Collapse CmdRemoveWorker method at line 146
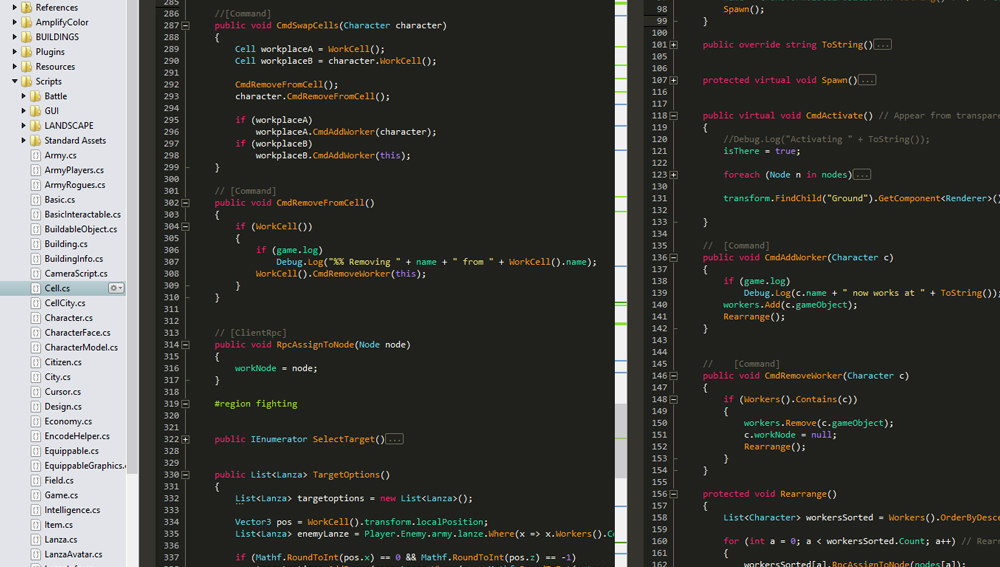The width and height of the screenshot is (1000, 567). click(x=673, y=376)
